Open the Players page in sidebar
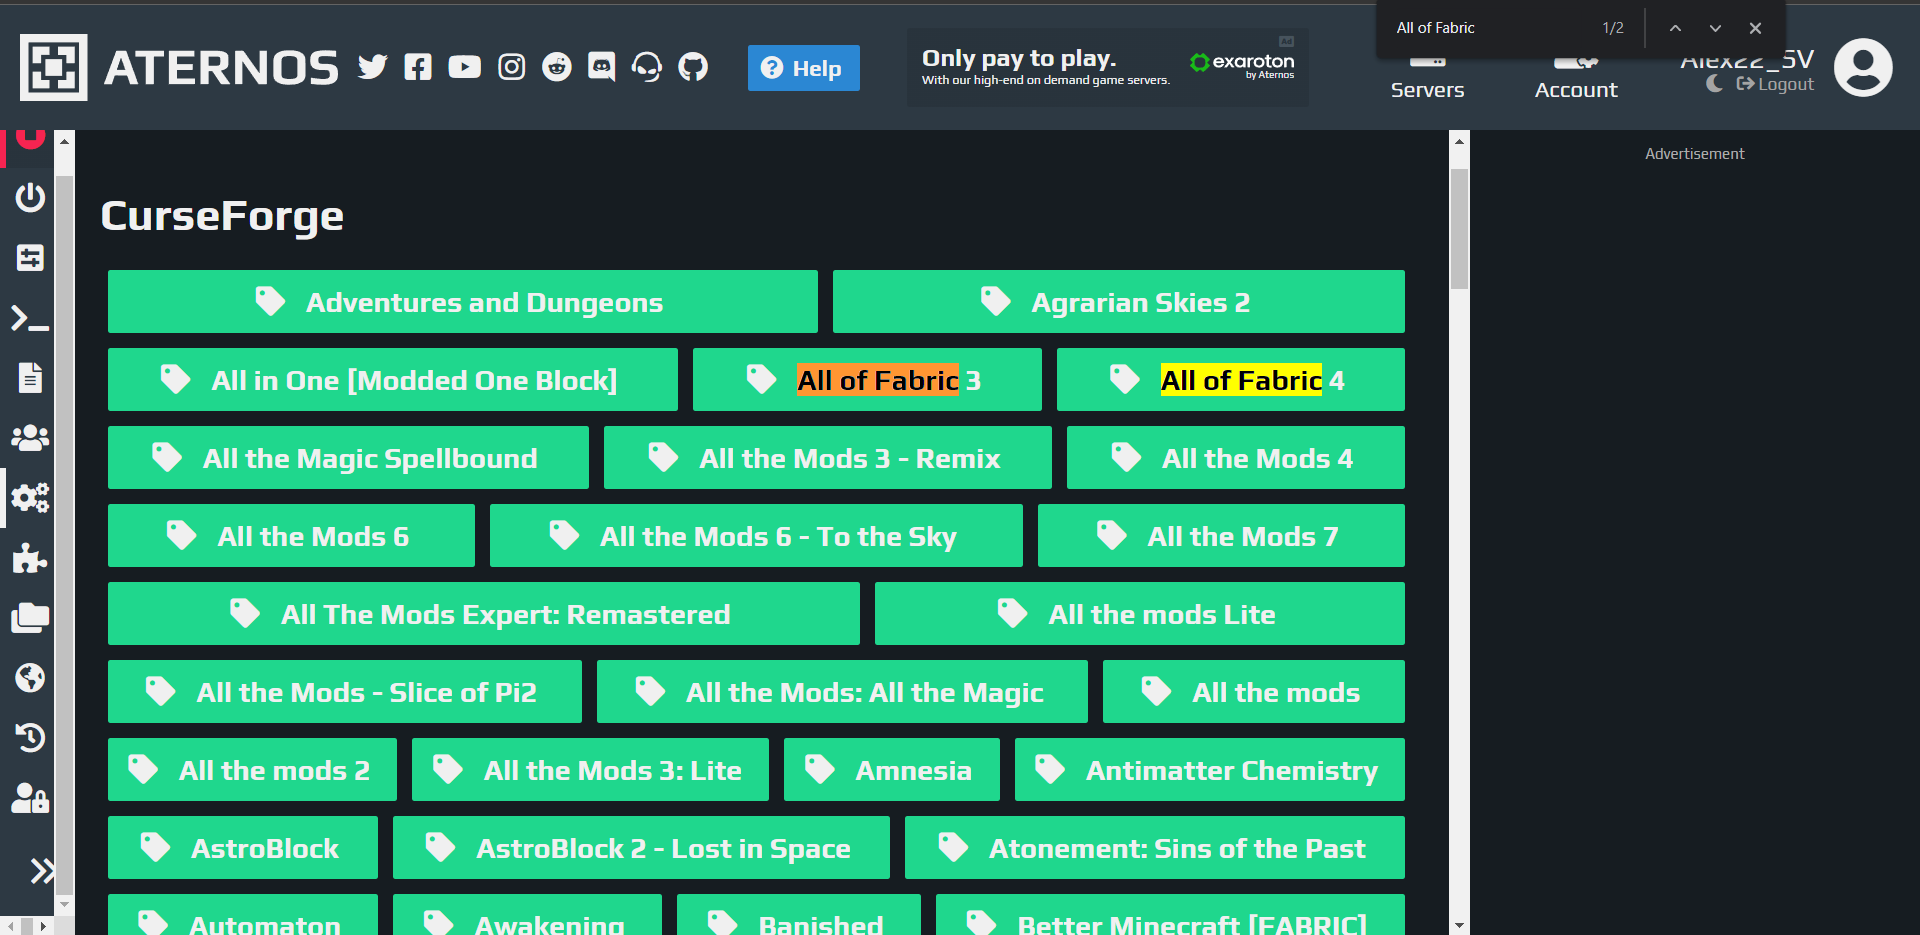1920x935 pixels. pyautogui.click(x=30, y=438)
